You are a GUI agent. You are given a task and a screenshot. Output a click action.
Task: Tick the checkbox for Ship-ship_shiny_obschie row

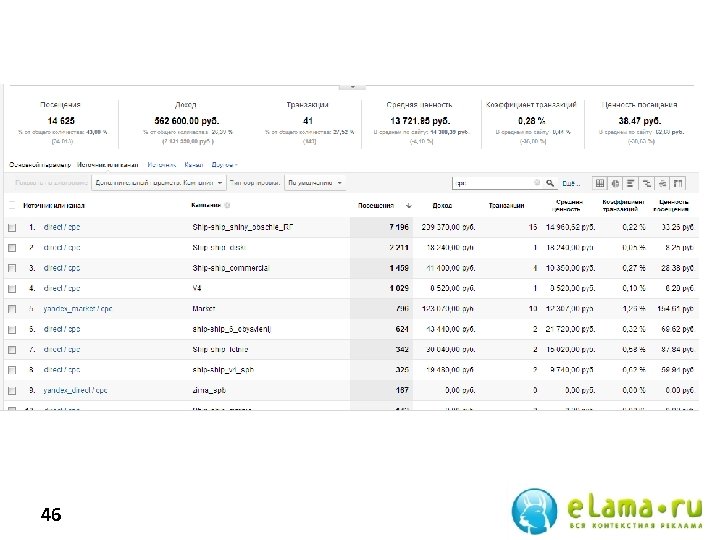tap(12, 227)
